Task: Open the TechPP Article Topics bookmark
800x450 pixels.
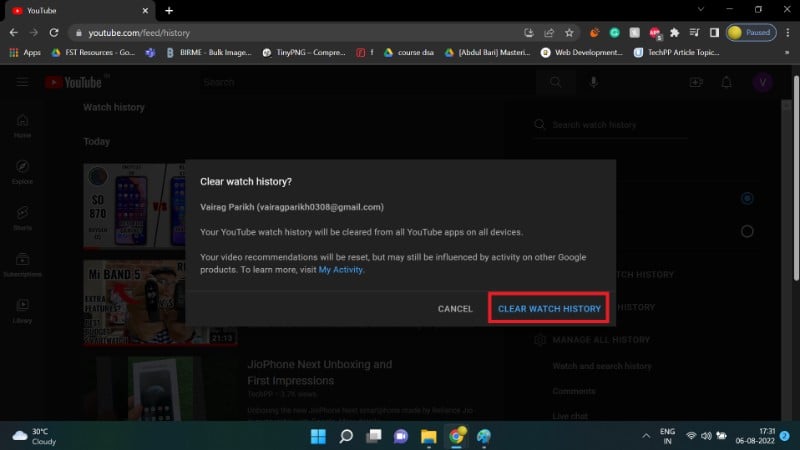Action: point(677,52)
